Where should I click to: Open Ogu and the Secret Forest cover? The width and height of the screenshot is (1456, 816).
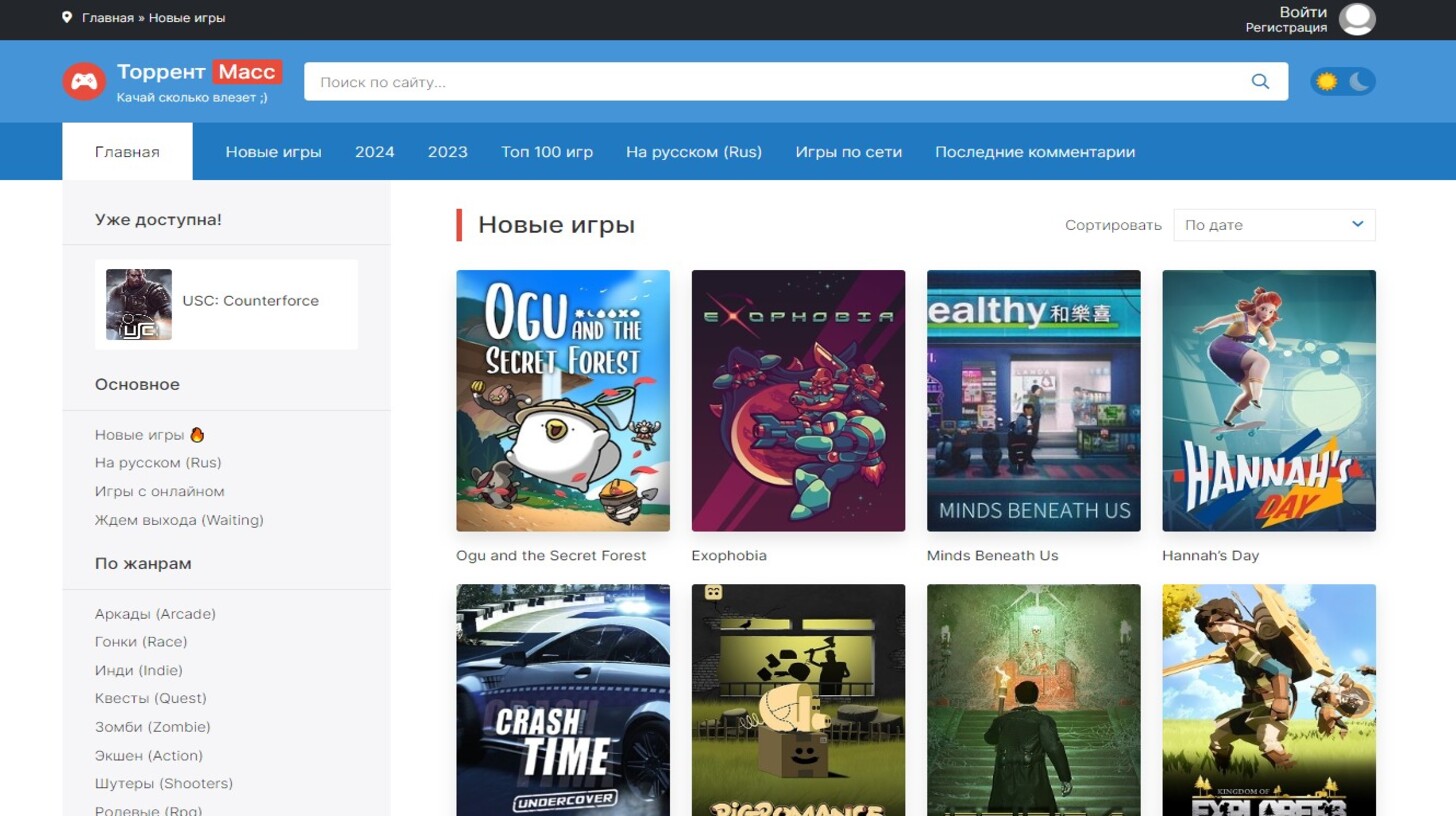pyautogui.click(x=563, y=400)
